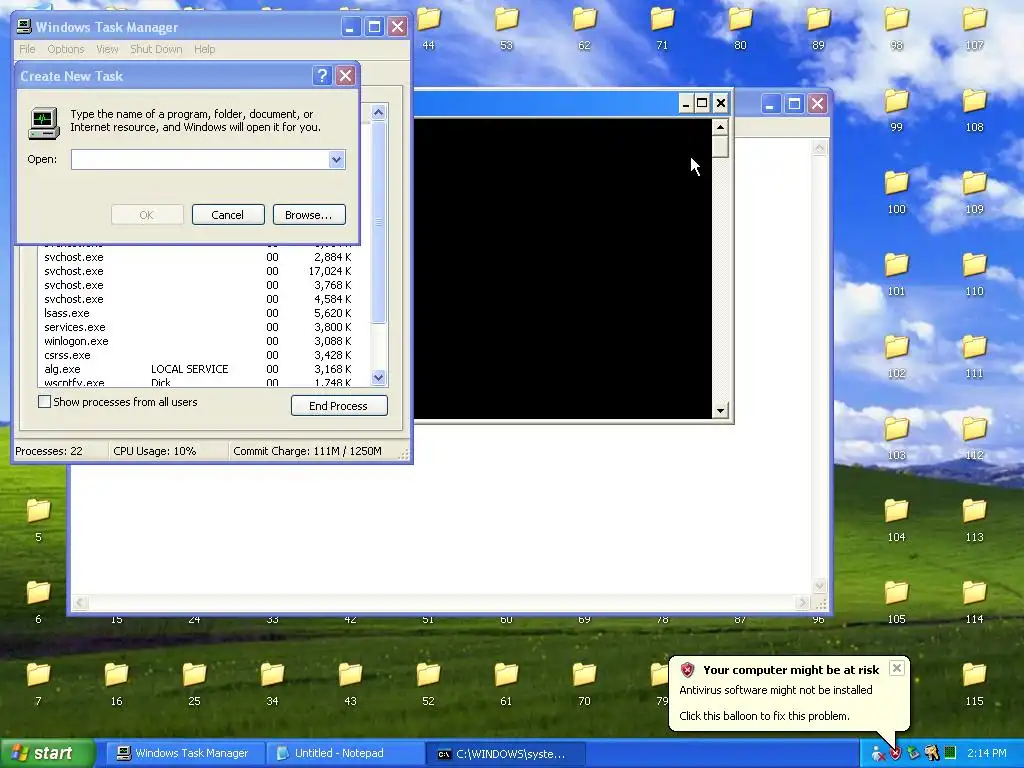This screenshot has height=768, width=1024.
Task: Open the Safely Remove Hardware tray icon
Action: pyautogui.click(x=913, y=754)
